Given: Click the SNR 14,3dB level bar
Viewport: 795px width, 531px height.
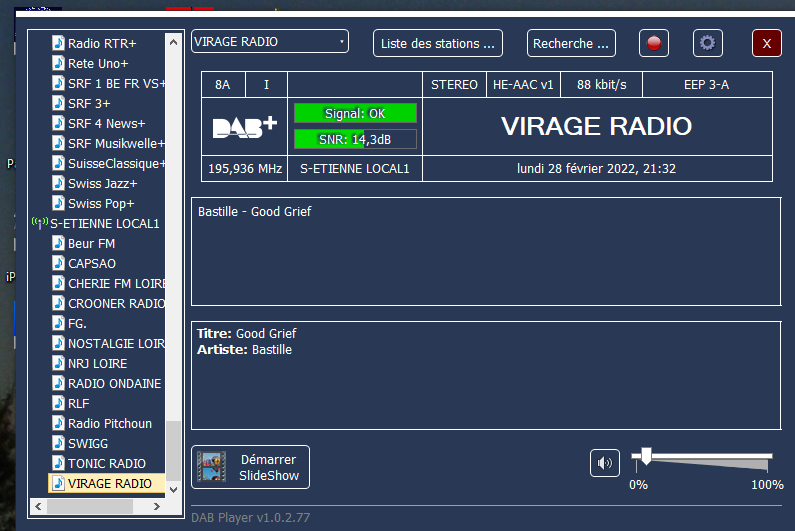Looking at the screenshot, I should (355, 139).
